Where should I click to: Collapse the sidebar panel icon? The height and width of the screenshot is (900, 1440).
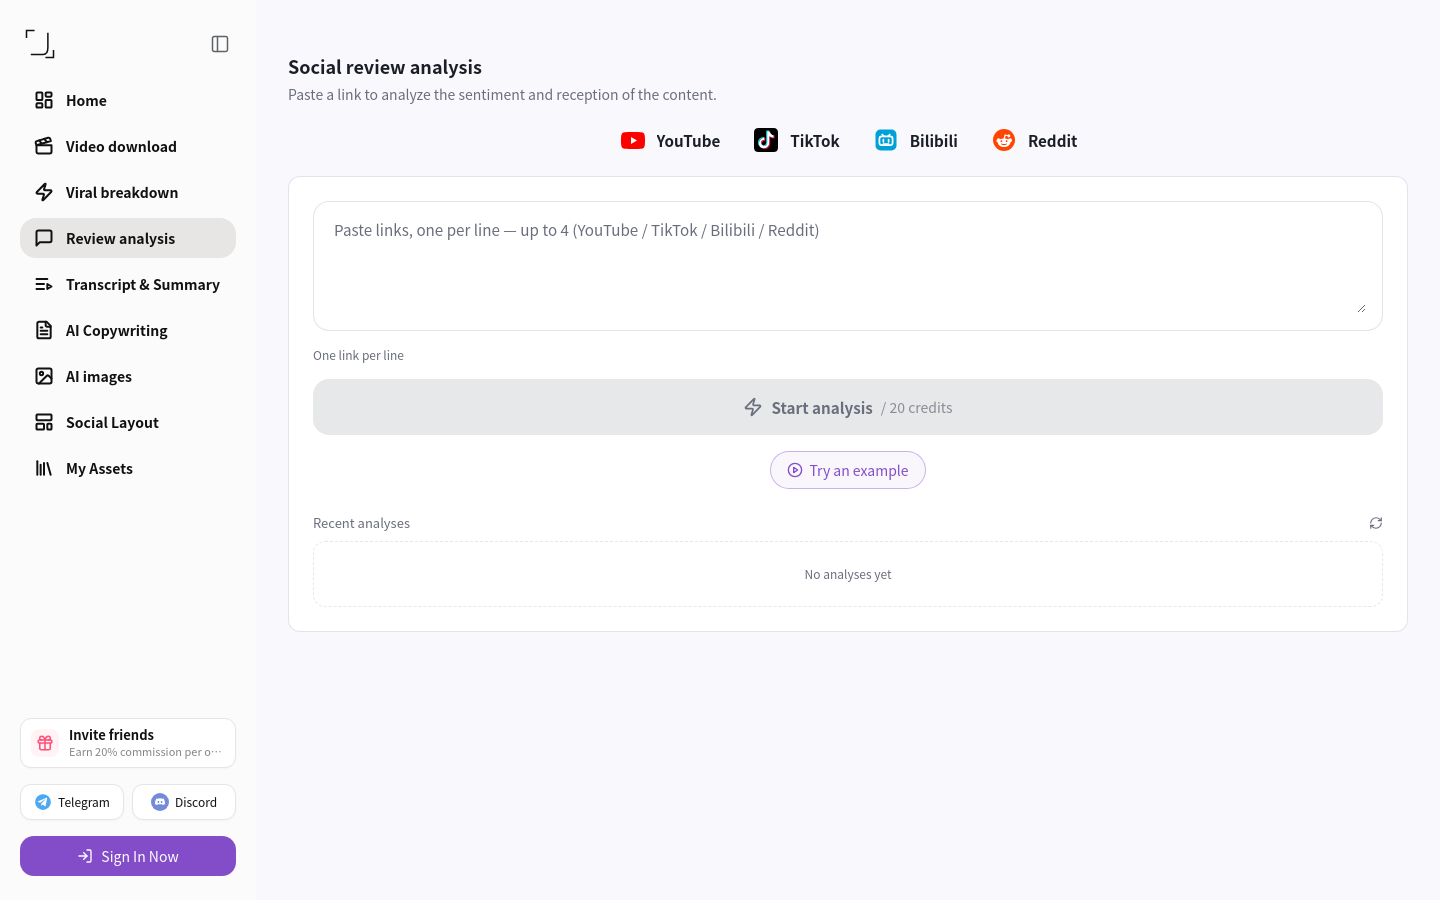coord(220,44)
